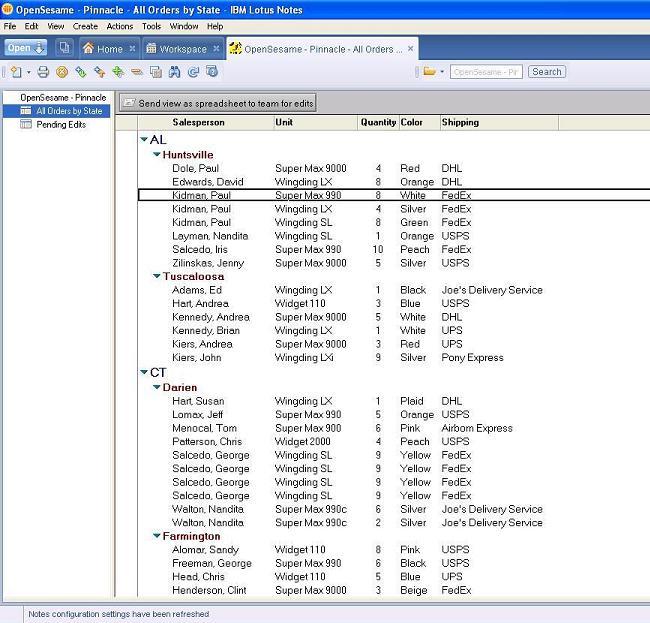Click the spreadsheet icon on action button
The width and height of the screenshot is (650, 623).
click(128, 103)
